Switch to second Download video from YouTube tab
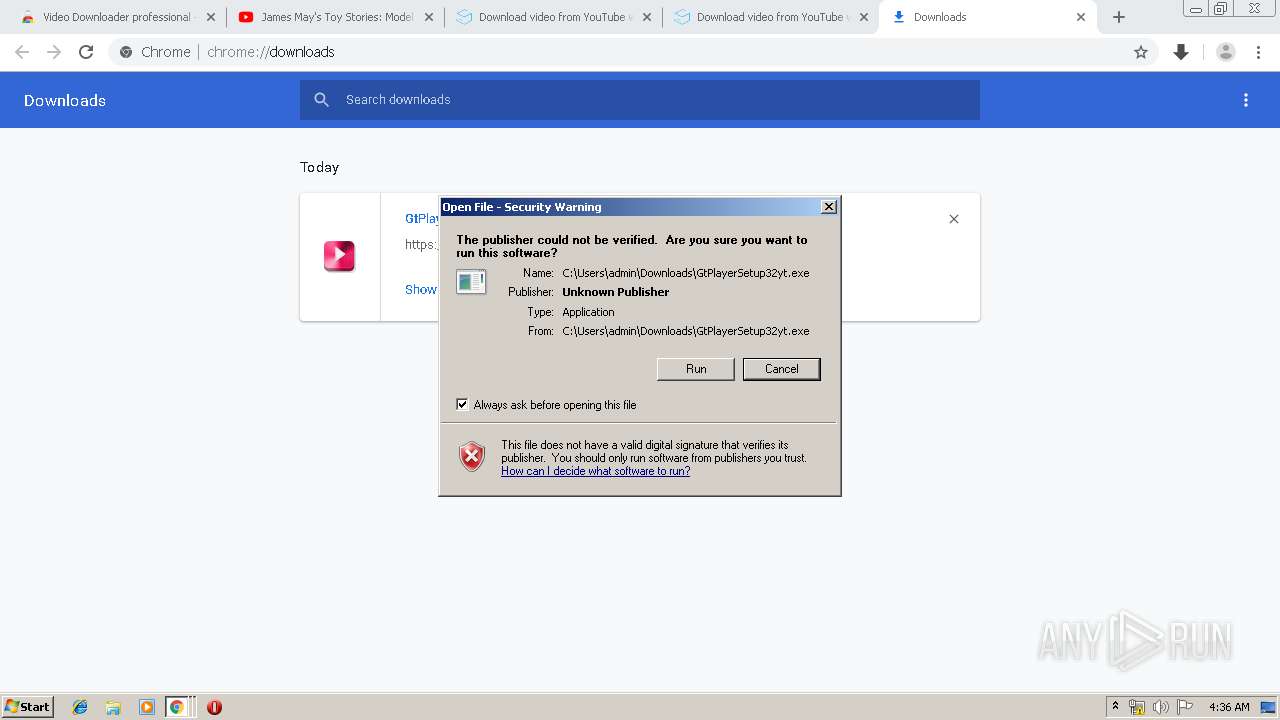The image size is (1280, 720). click(771, 17)
